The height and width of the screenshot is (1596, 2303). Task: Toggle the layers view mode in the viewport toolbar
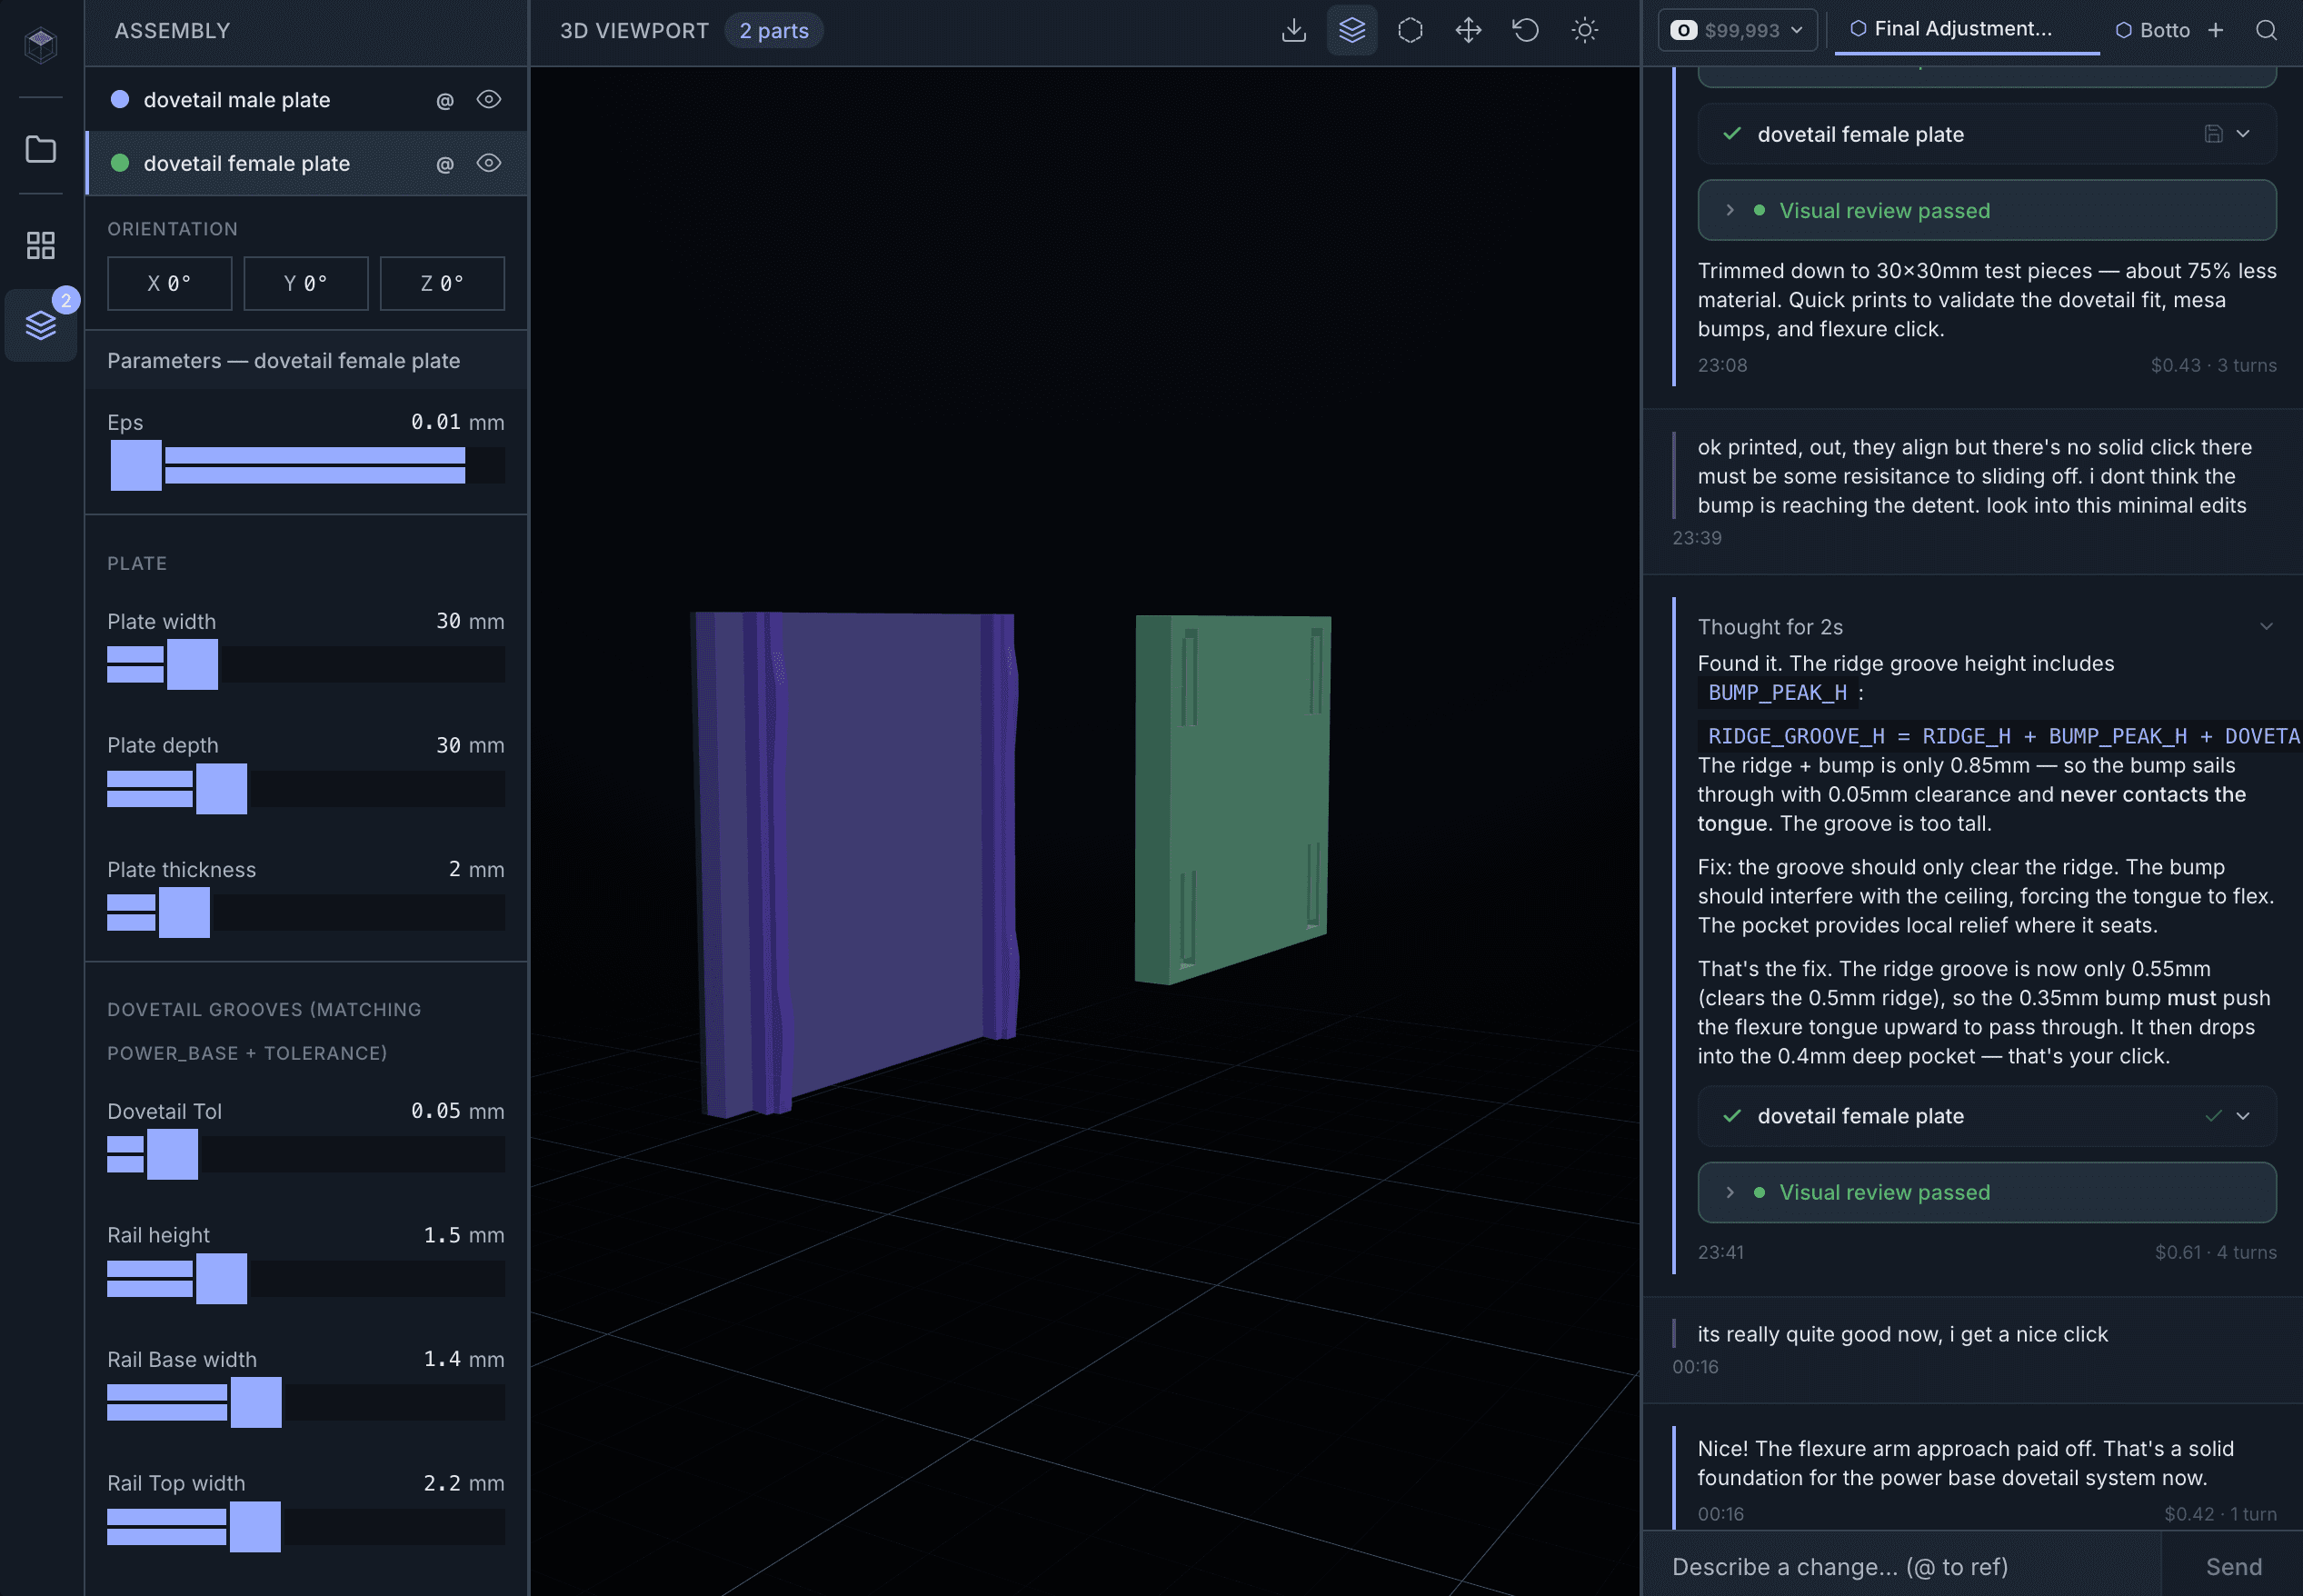click(1352, 30)
